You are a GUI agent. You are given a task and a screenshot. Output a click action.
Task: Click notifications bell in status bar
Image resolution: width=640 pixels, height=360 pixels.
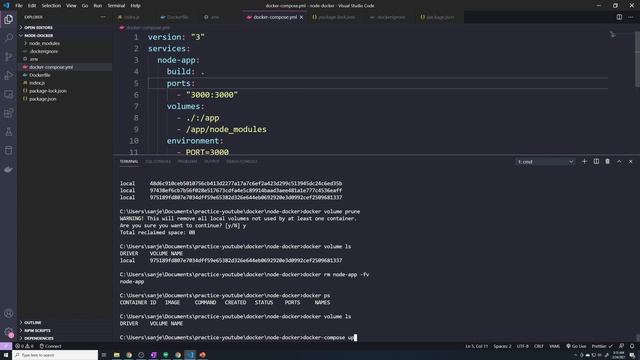coord(632,346)
